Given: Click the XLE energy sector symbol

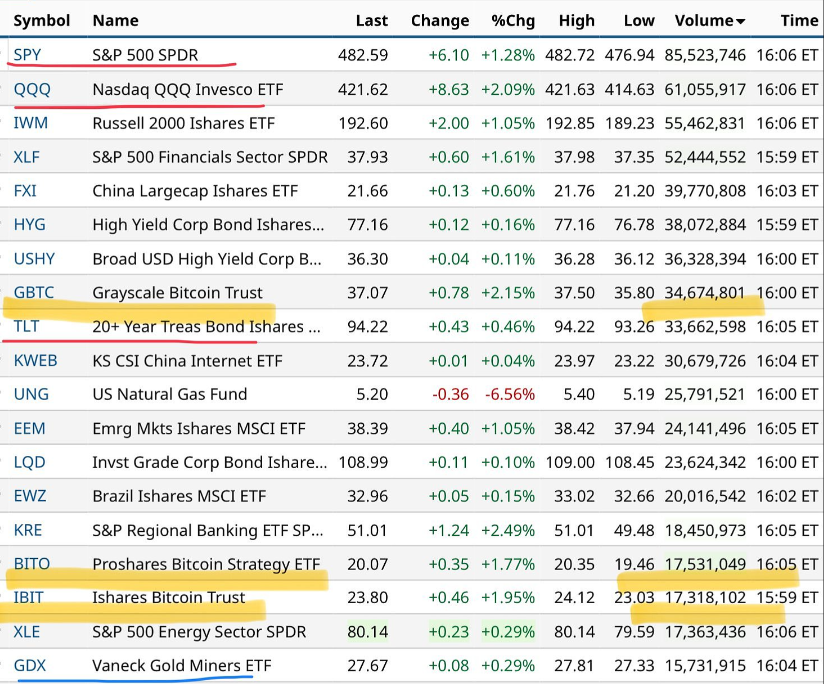Looking at the screenshot, I should pos(27,632).
